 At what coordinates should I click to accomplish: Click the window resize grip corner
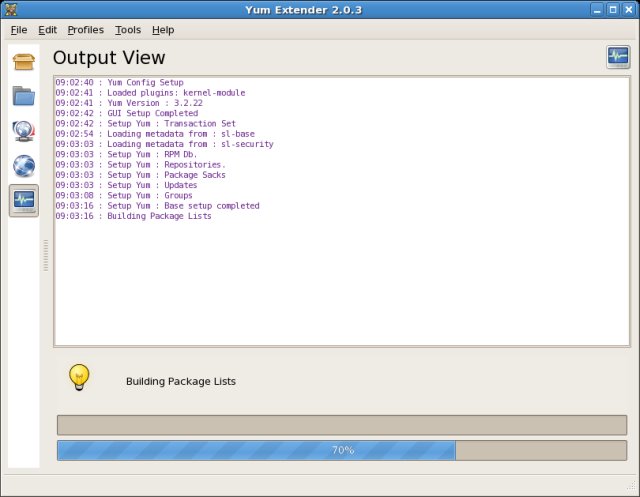632,488
